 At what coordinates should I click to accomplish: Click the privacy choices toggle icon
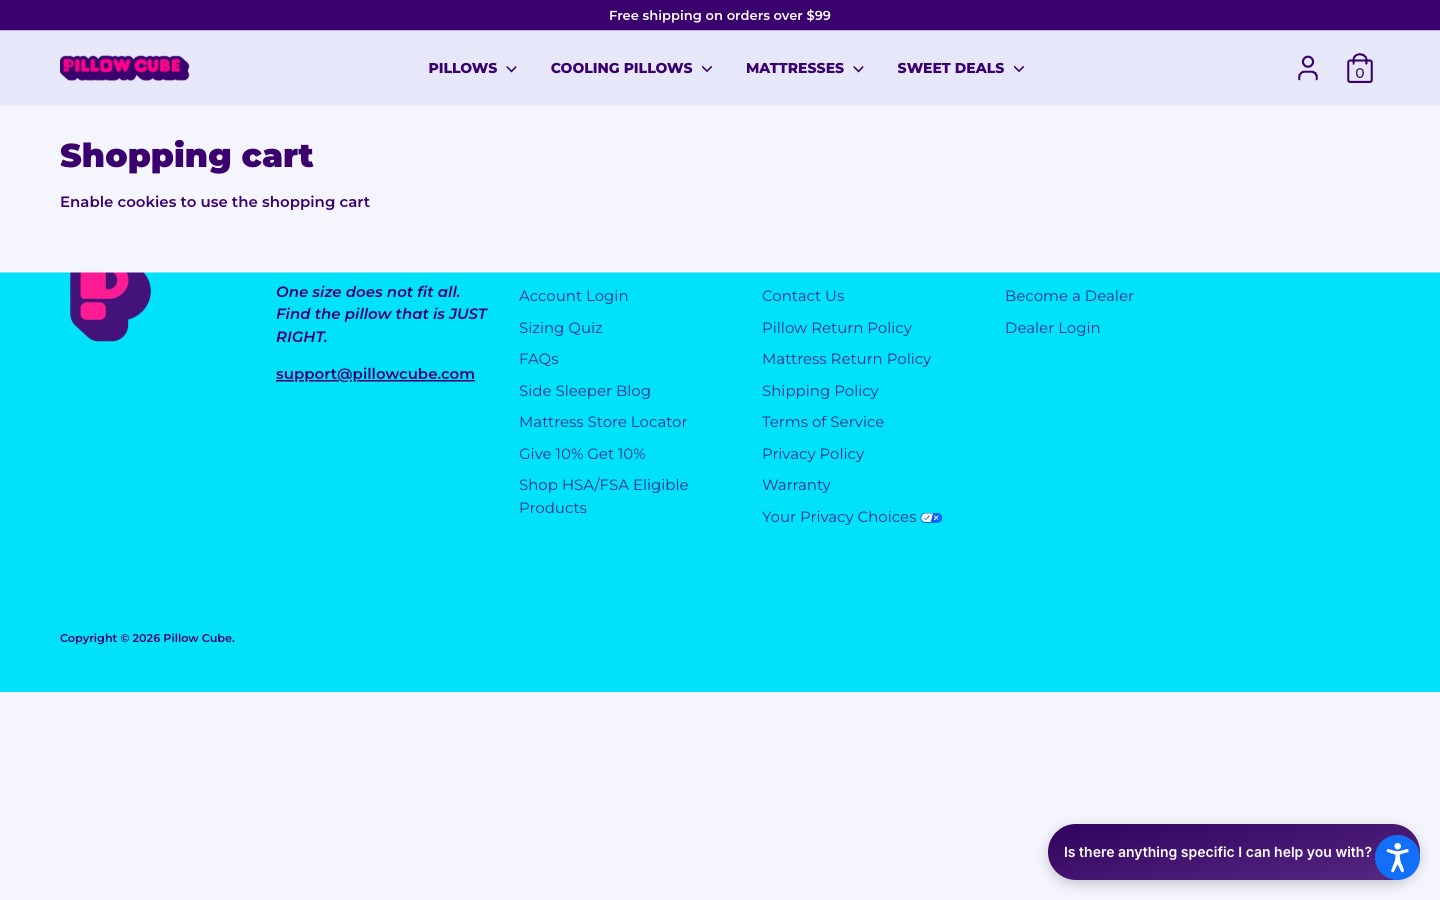coord(931,518)
